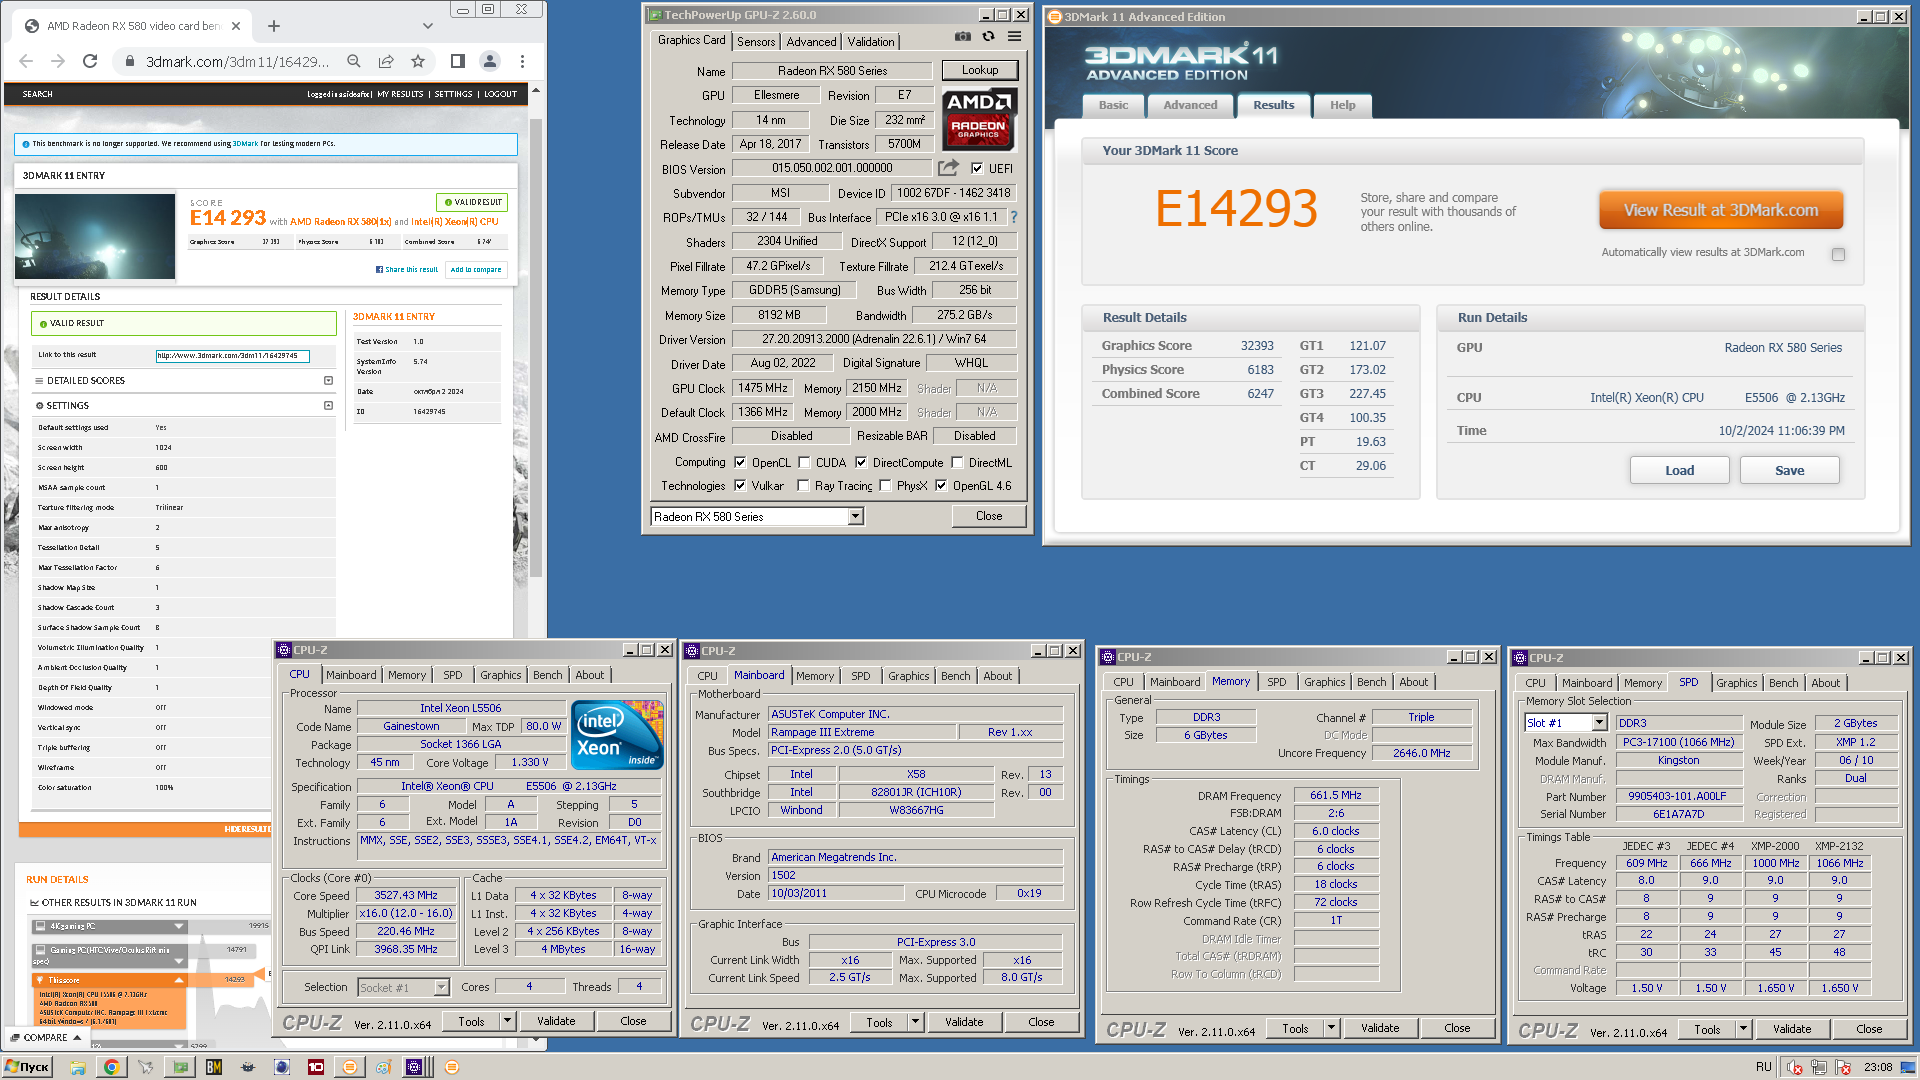Open a new Chrome tab
The height and width of the screenshot is (1080, 1920).
coord(274,26)
